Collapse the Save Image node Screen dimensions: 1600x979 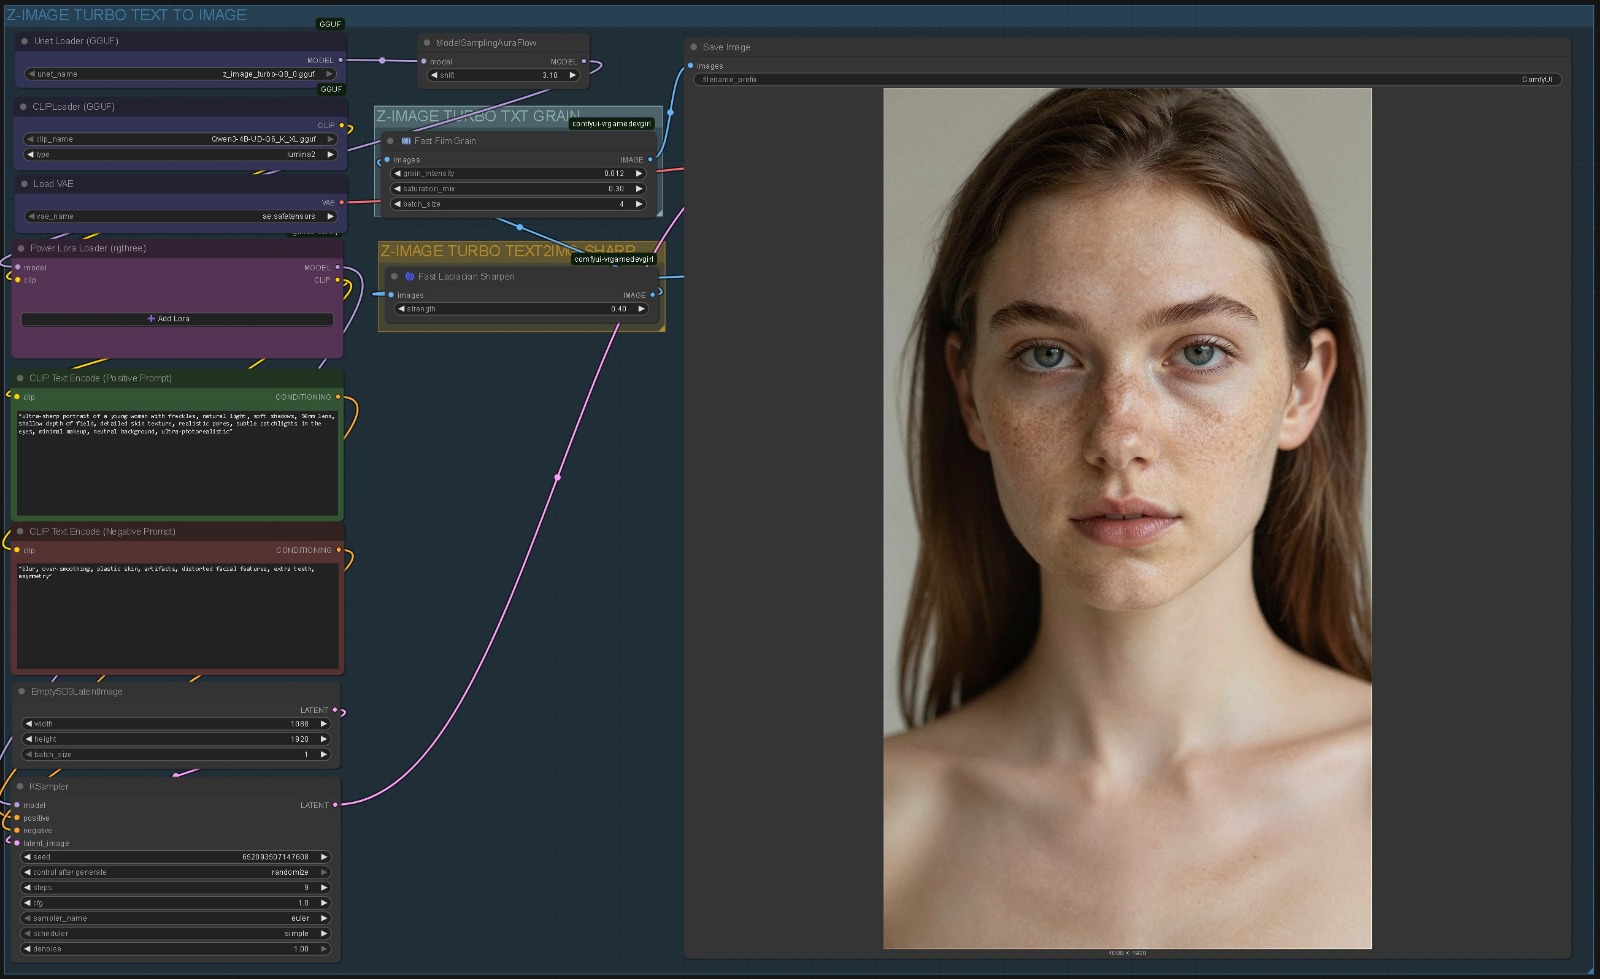693,47
